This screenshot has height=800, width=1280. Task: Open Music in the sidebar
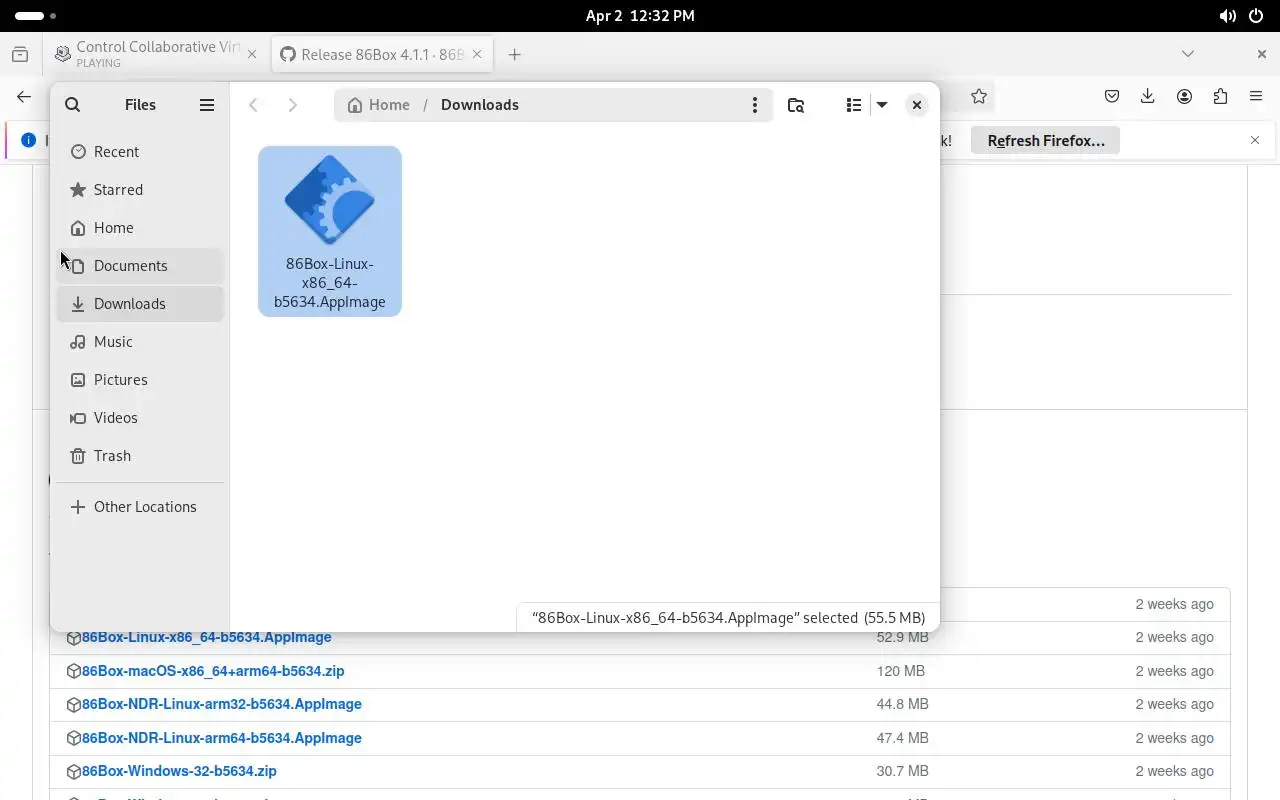click(x=140, y=341)
